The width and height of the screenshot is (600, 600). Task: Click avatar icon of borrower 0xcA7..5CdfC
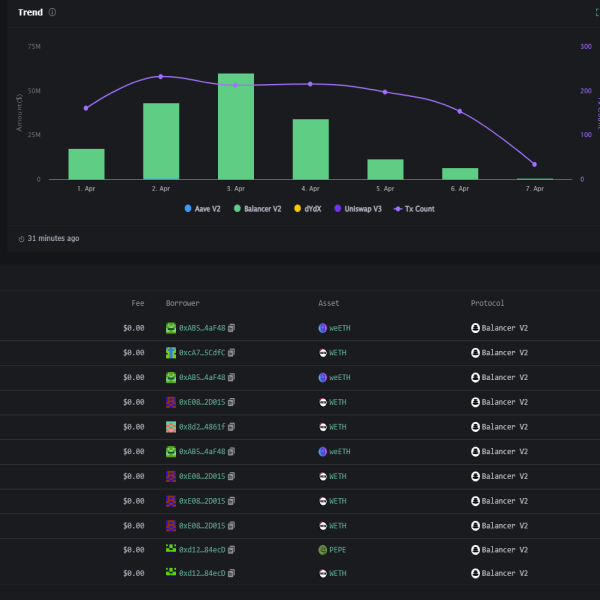point(171,352)
